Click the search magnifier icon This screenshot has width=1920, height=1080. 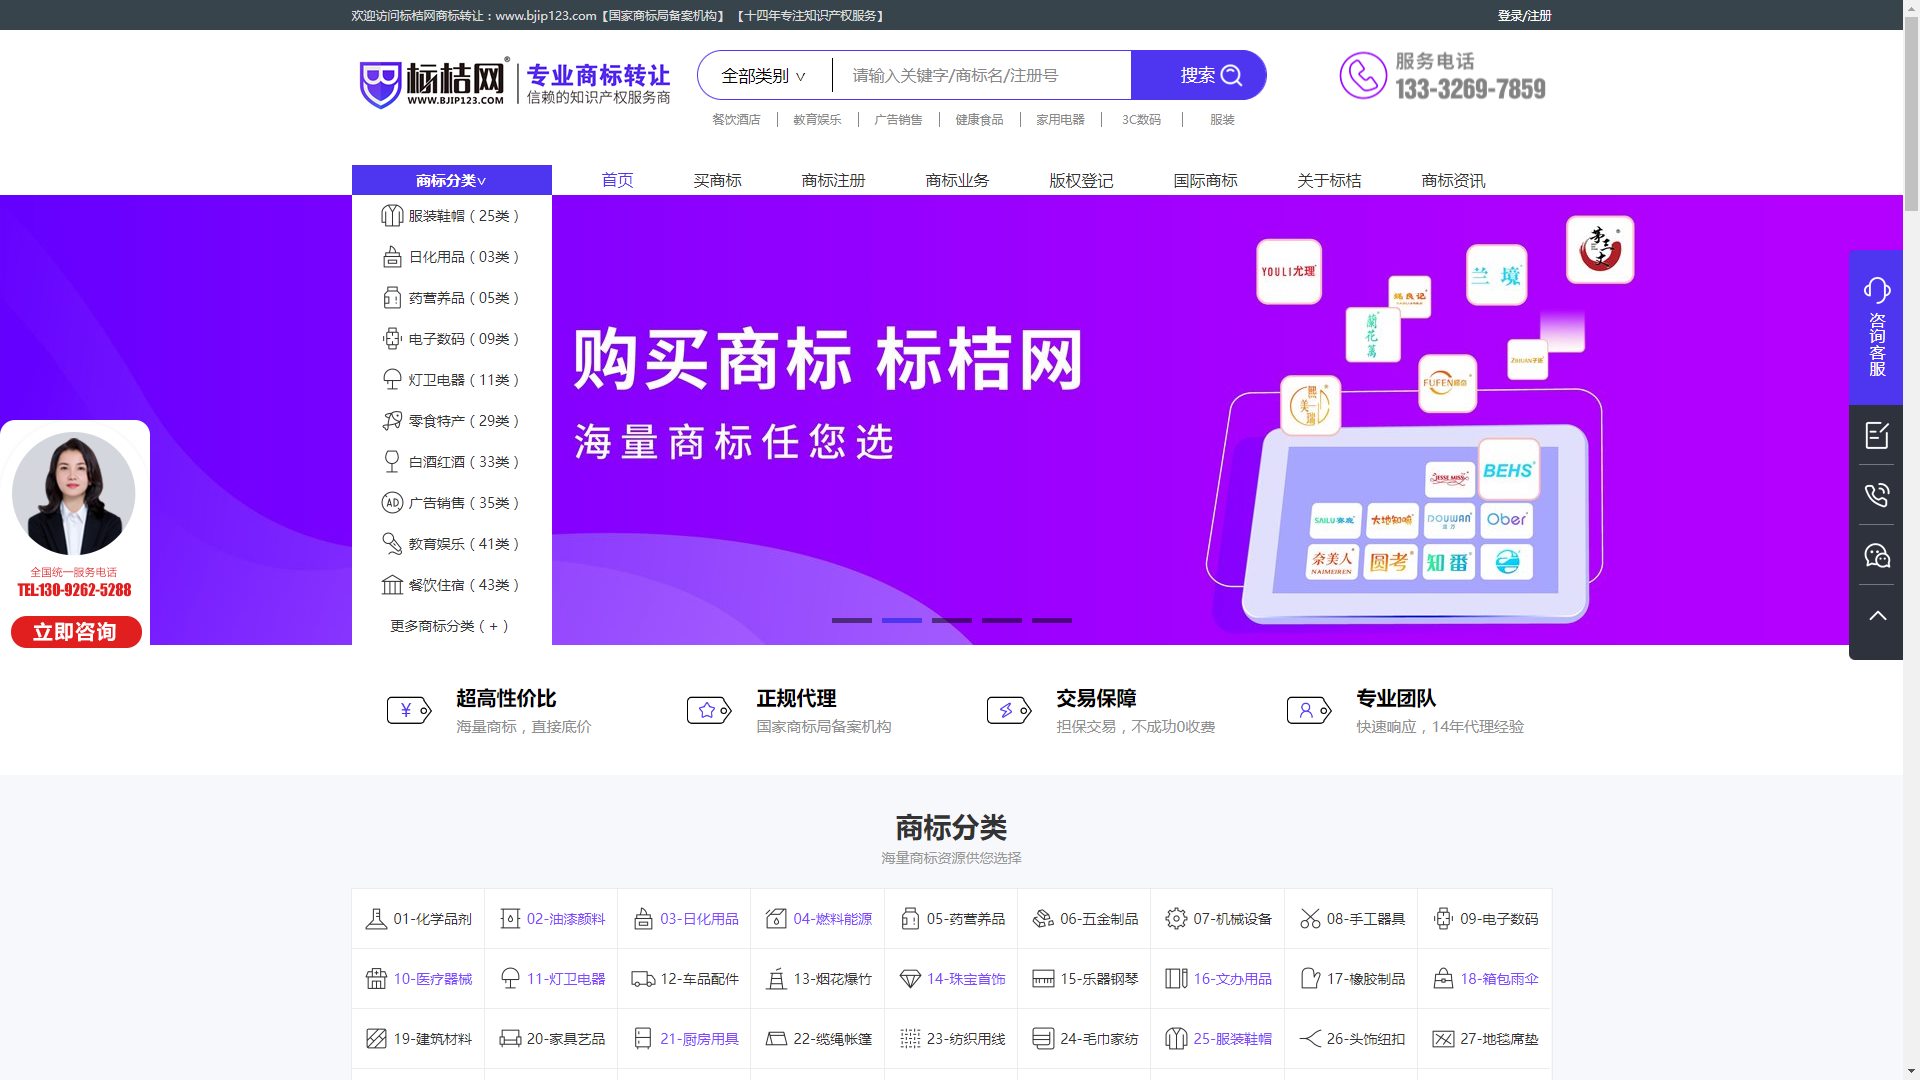pyautogui.click(x=1230, y=74)
